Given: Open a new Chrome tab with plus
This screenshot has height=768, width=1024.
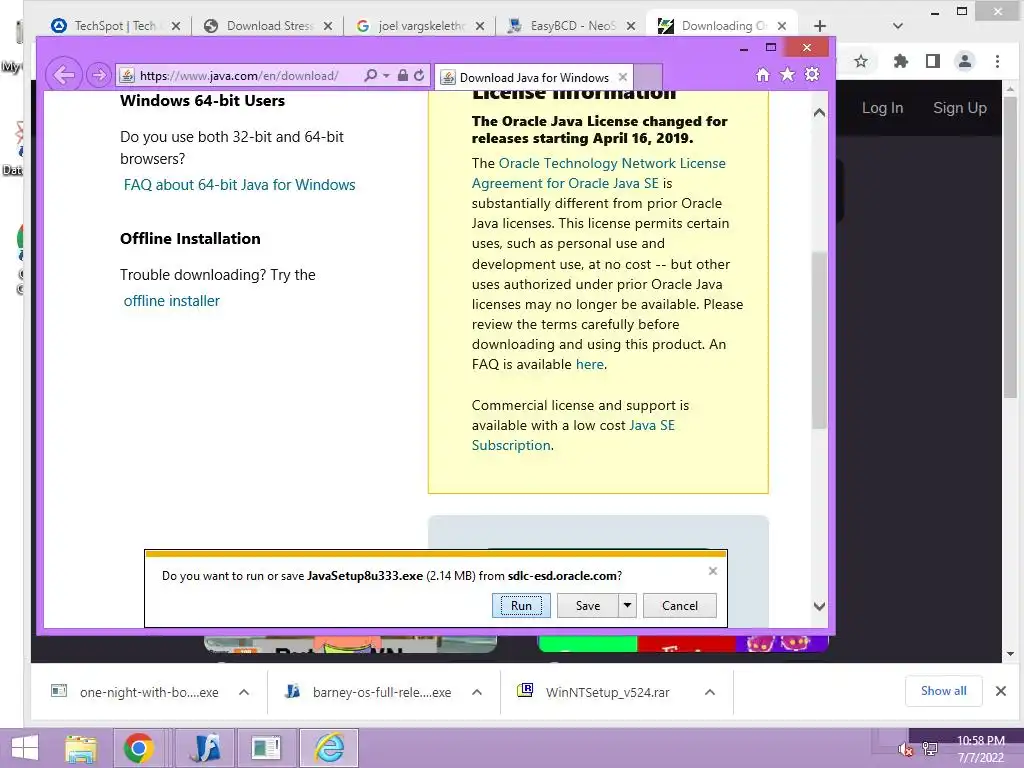Looking at the screenshot, I should tap(820, 26).
